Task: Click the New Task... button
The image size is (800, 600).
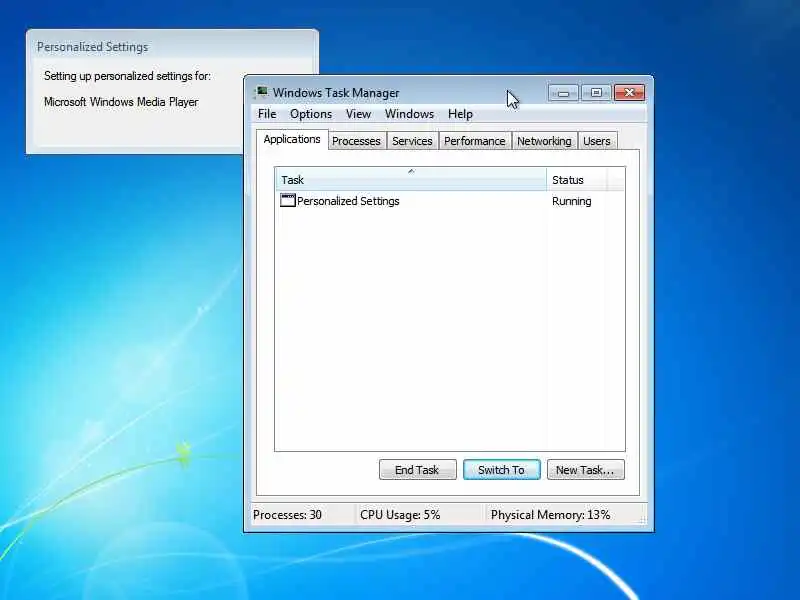Action: (x=585, y=470)
